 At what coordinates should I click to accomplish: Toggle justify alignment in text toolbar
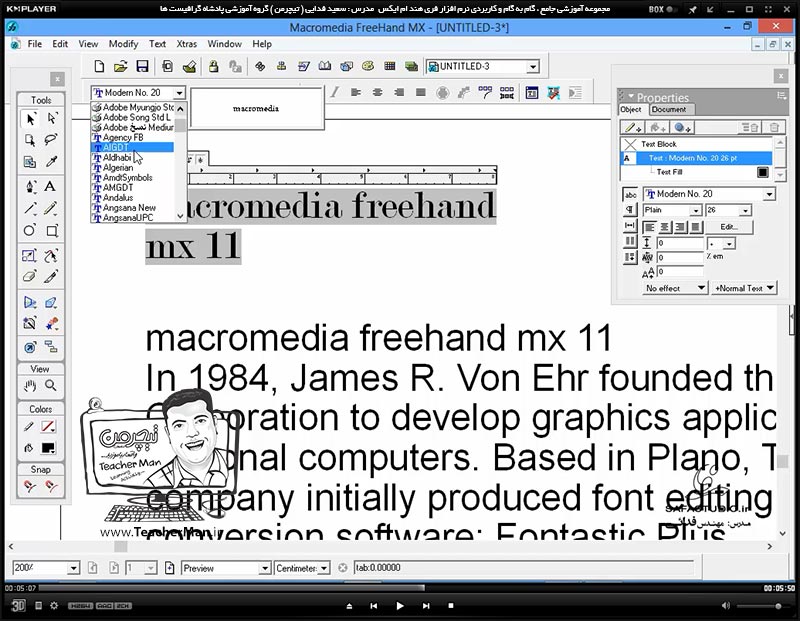click(421, 92)
